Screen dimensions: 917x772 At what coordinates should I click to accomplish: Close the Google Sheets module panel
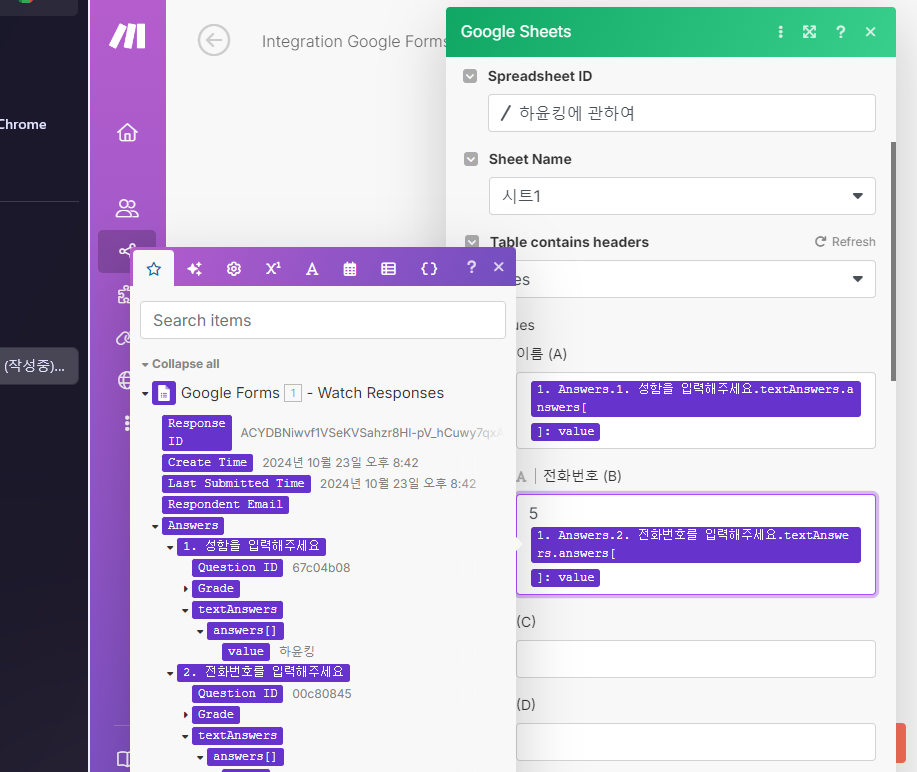pos(870,32)
